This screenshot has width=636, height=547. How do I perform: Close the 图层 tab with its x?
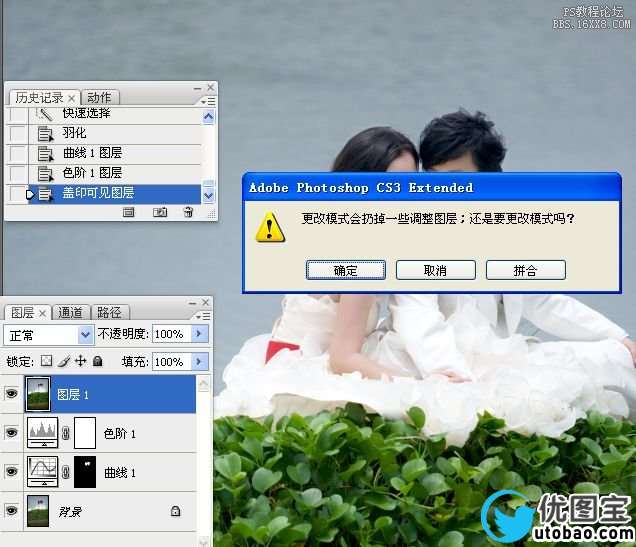[43, 313]
